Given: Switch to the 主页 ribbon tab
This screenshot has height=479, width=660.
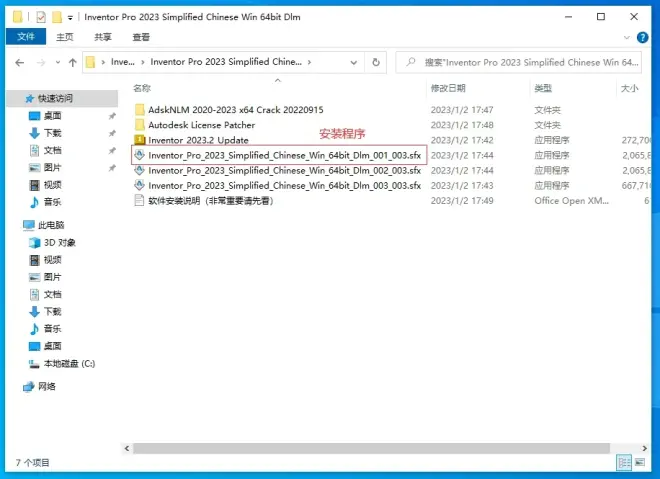Looking at the screenshot, I should (x=65, y=37).
